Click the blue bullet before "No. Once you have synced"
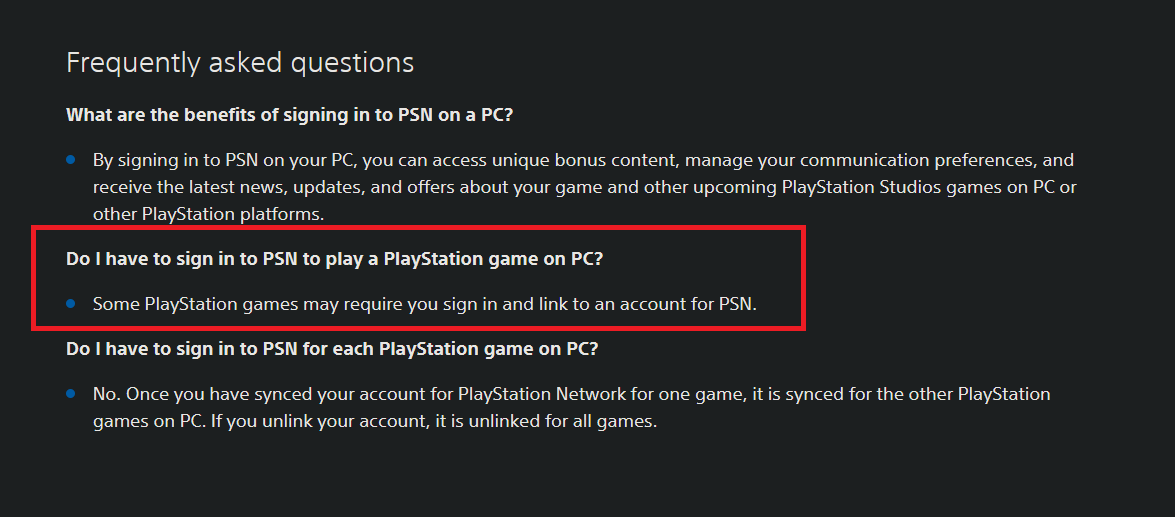Screen dimensions: 1175x517 tap(71, 394)
